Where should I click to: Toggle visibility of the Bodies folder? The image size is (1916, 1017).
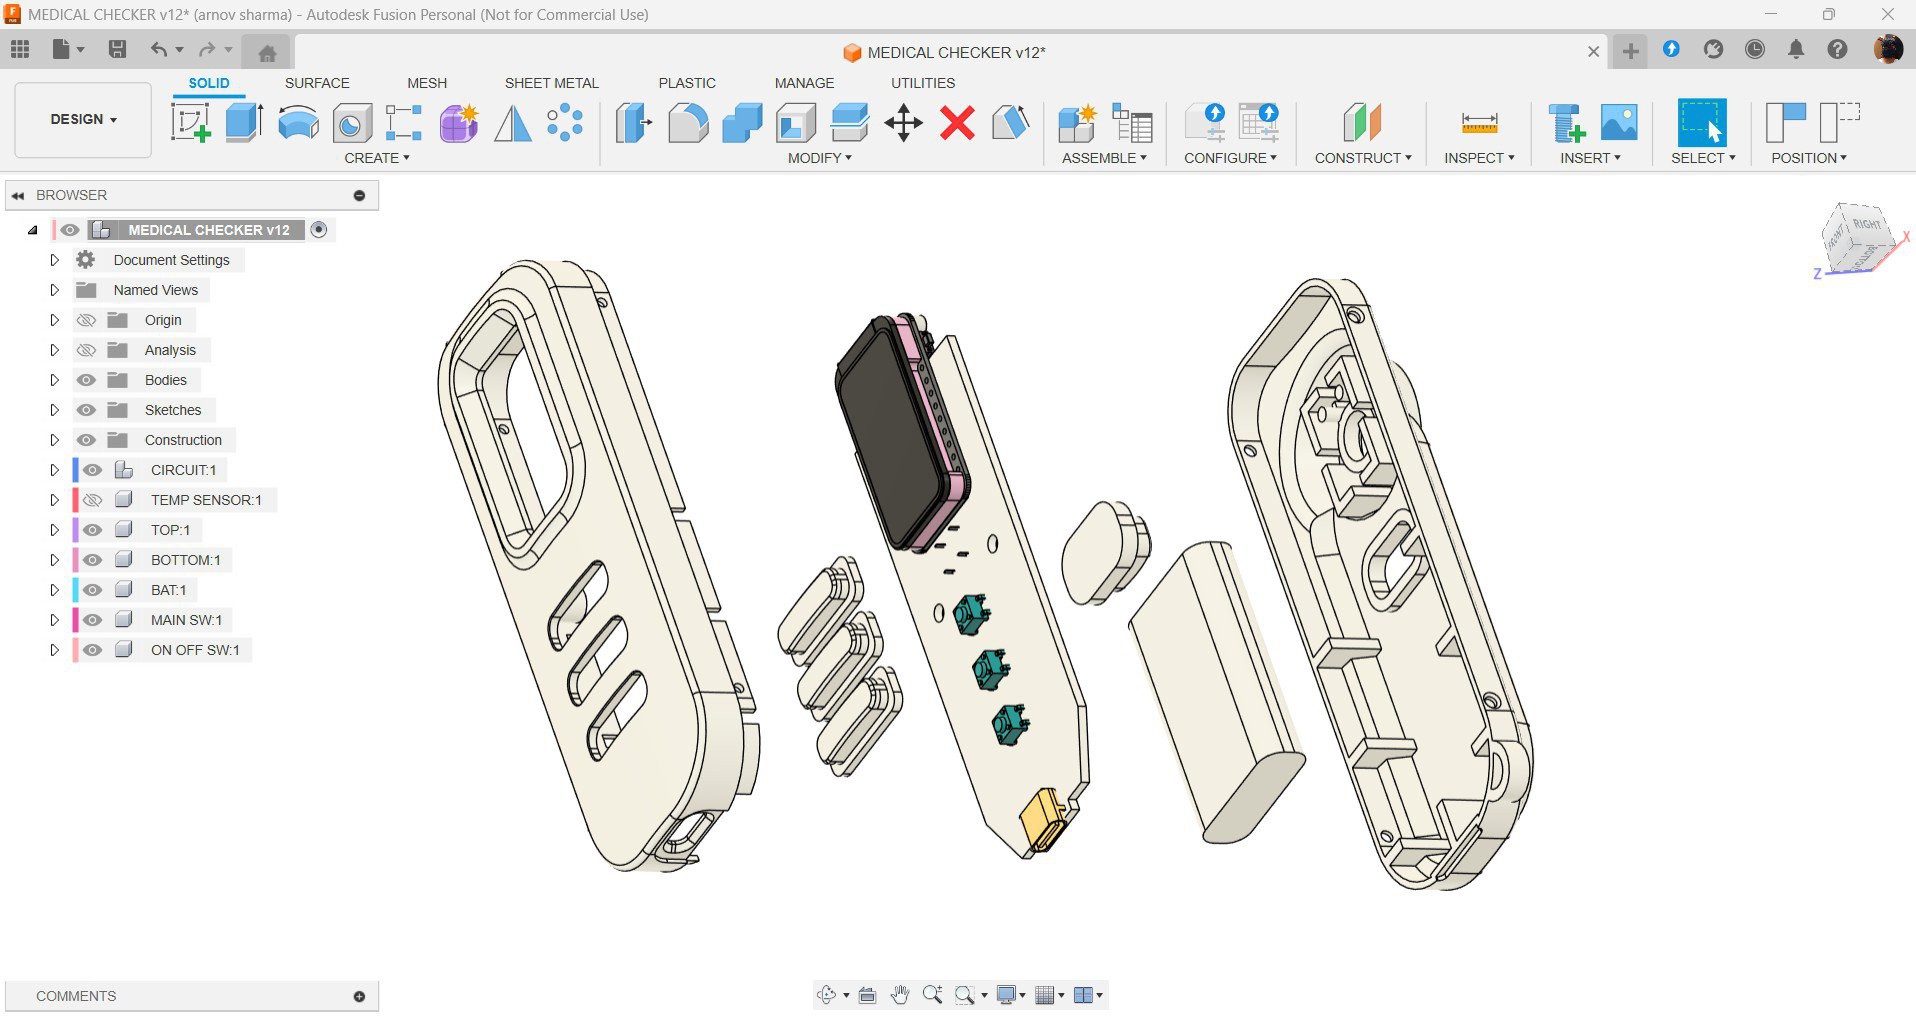click(87, 380)
